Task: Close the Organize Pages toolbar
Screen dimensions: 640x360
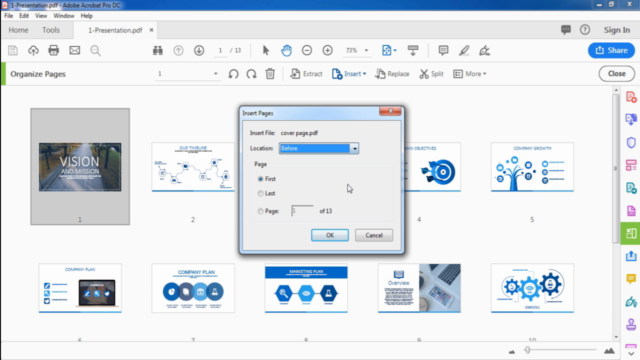Action: [617, 74]
